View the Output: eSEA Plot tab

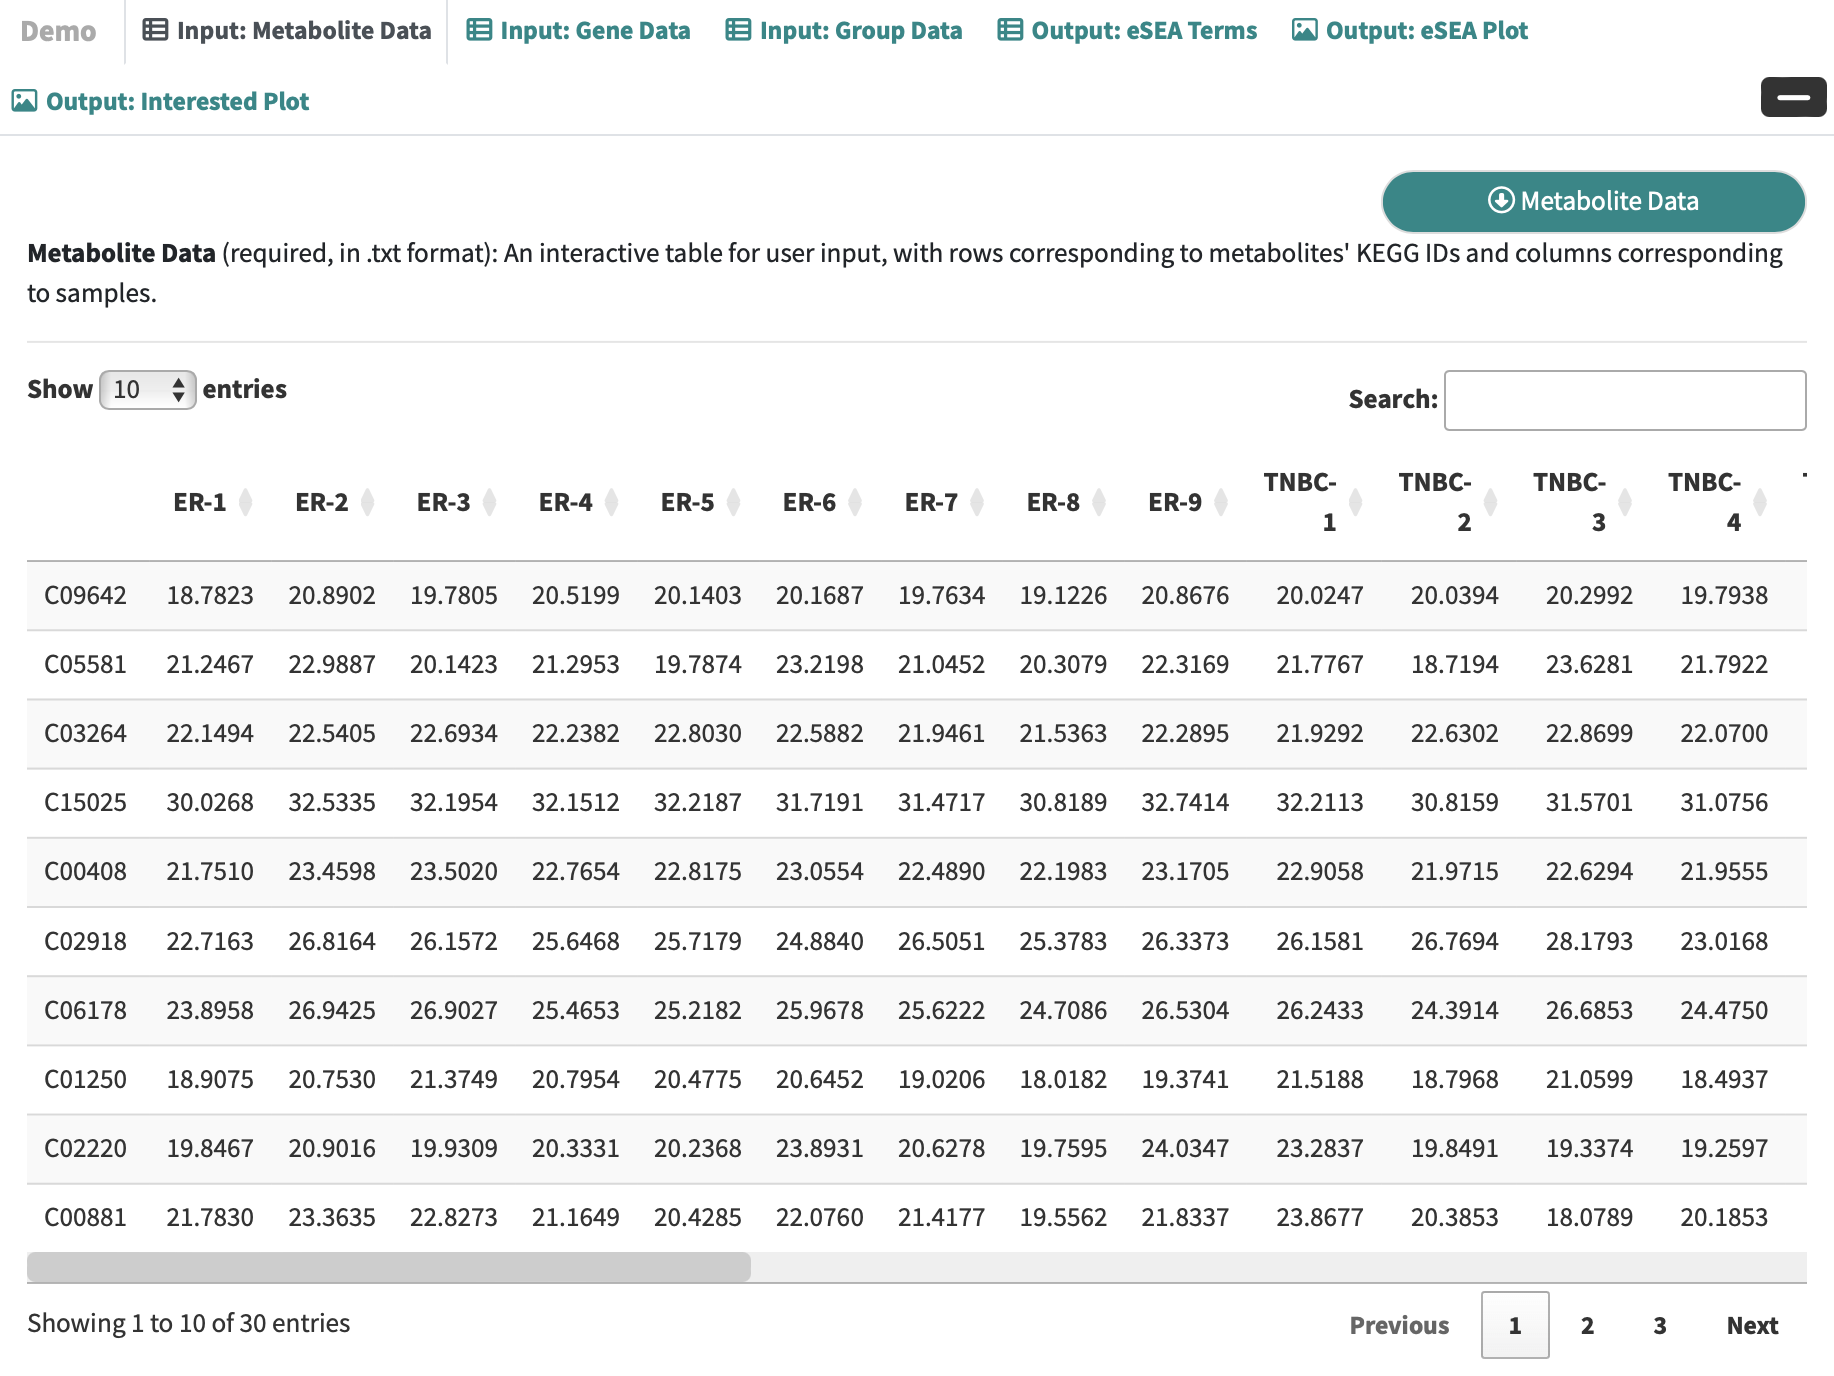pyautogui.click(x=1410, y=31)
